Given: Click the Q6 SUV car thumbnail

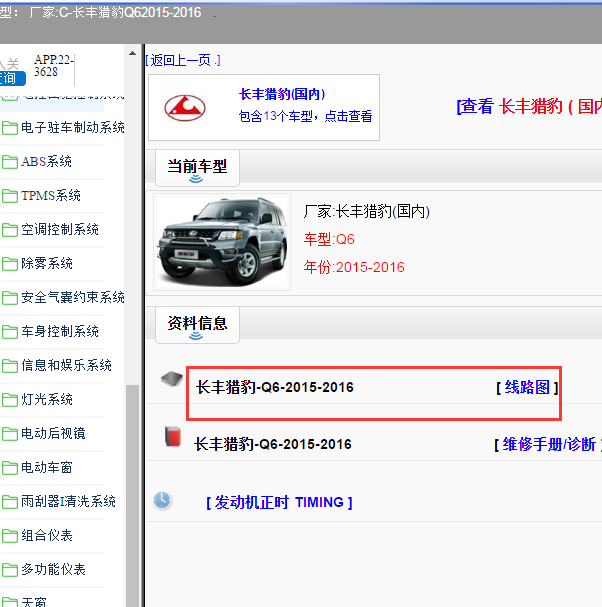Looking at the screenshot, I should coord(222,242).
